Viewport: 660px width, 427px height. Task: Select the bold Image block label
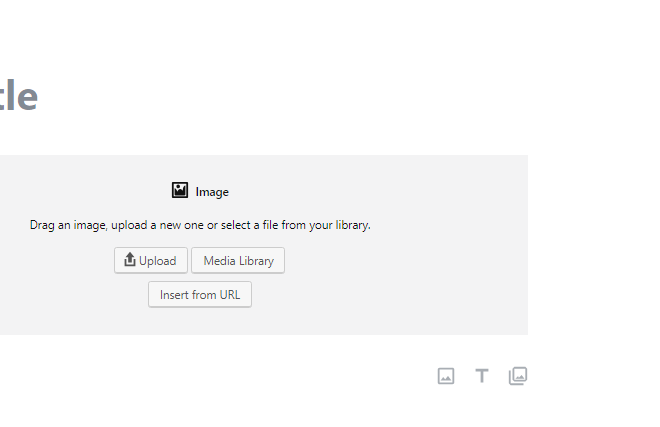(212, 192)
